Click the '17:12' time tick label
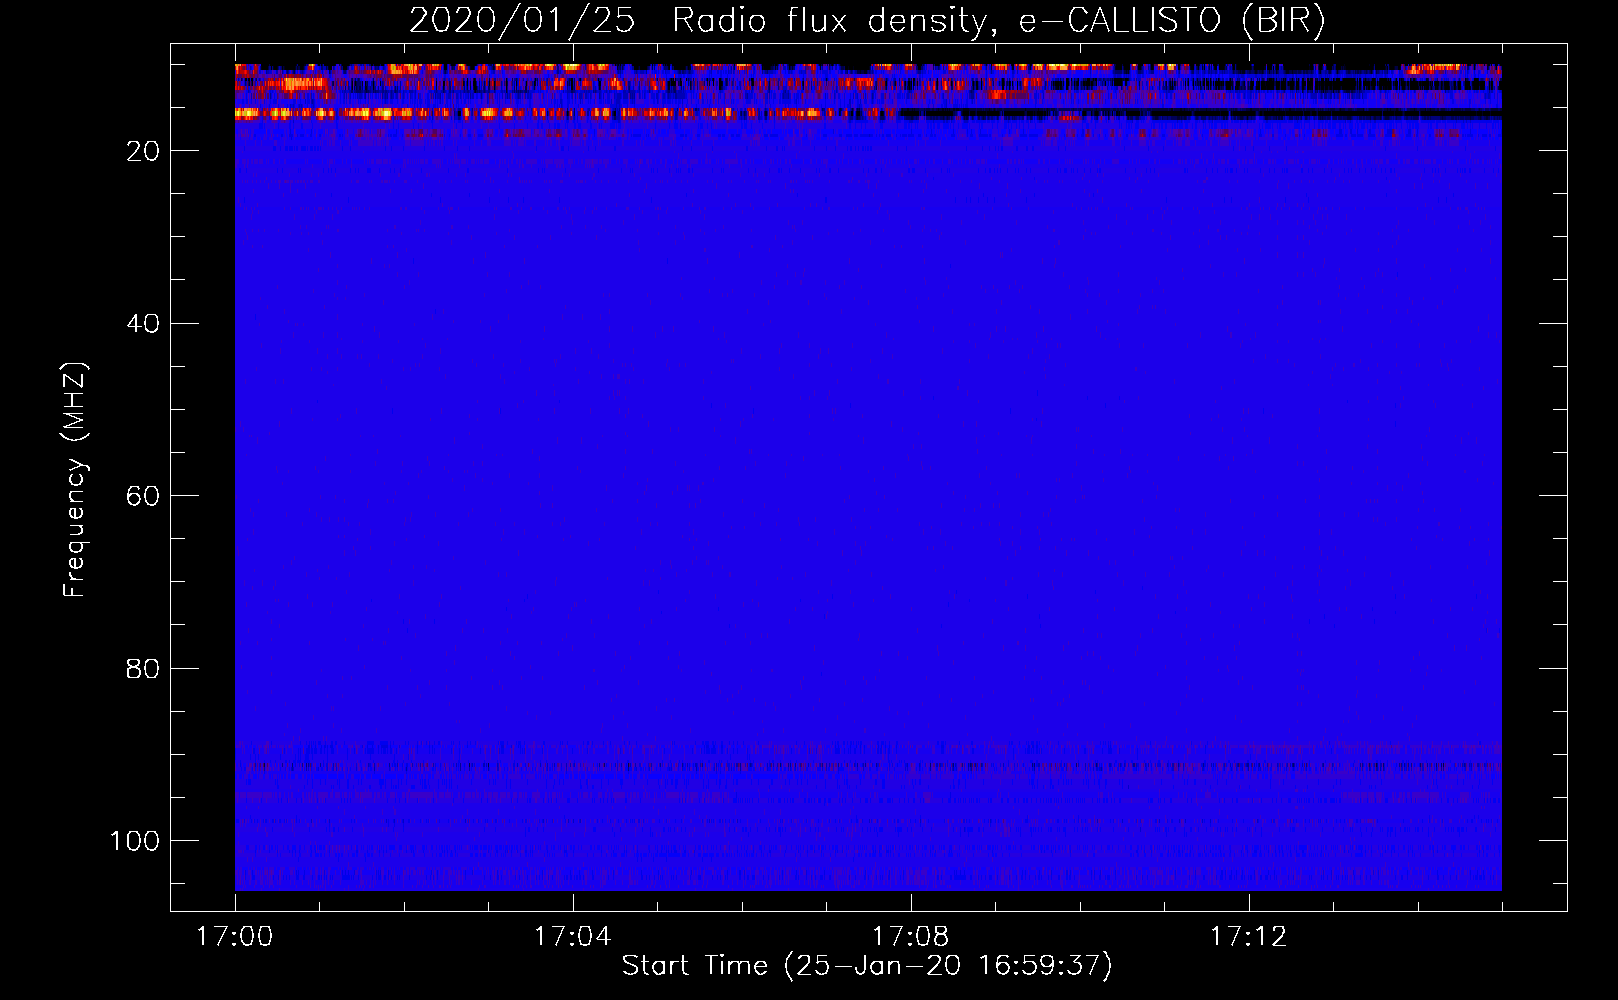The width and height of the screenshot is (1618, 1000). tap(1248, 937)
